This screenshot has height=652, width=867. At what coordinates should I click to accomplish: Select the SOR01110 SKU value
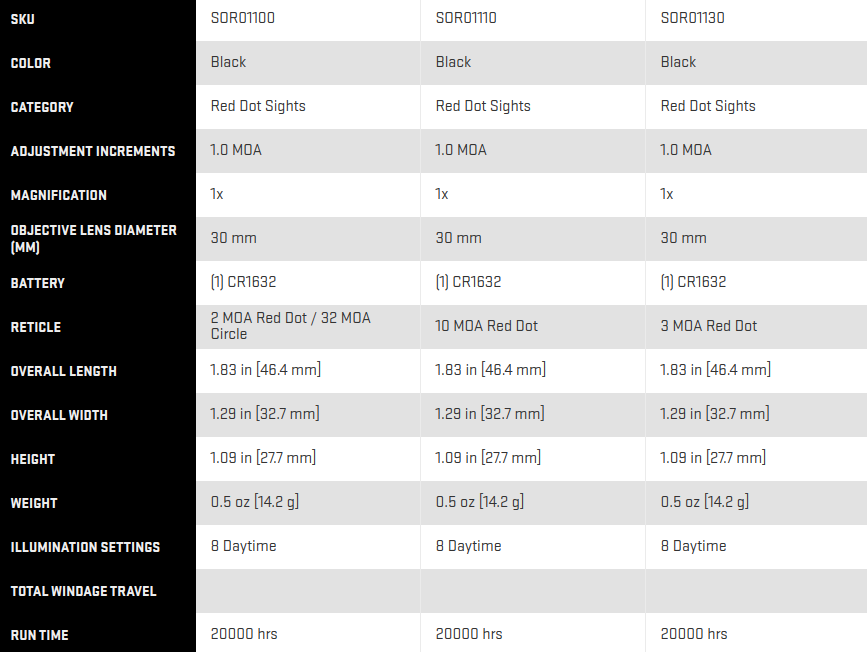(x=466, y=18)
